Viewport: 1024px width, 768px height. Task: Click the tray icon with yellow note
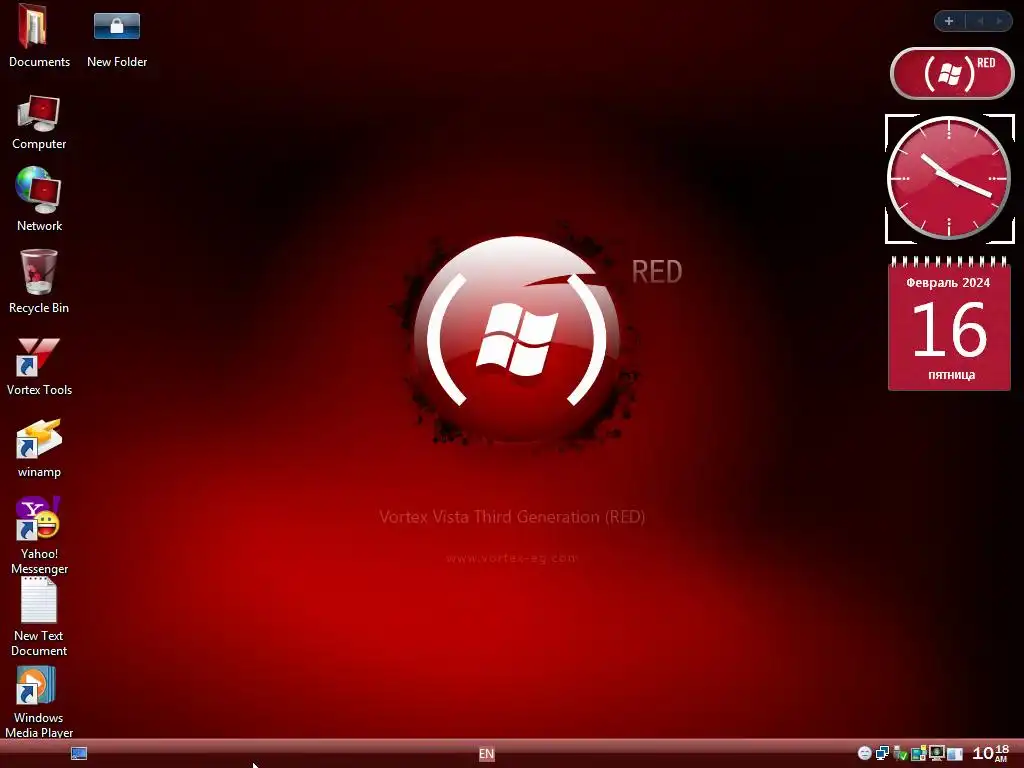point(919,753)
